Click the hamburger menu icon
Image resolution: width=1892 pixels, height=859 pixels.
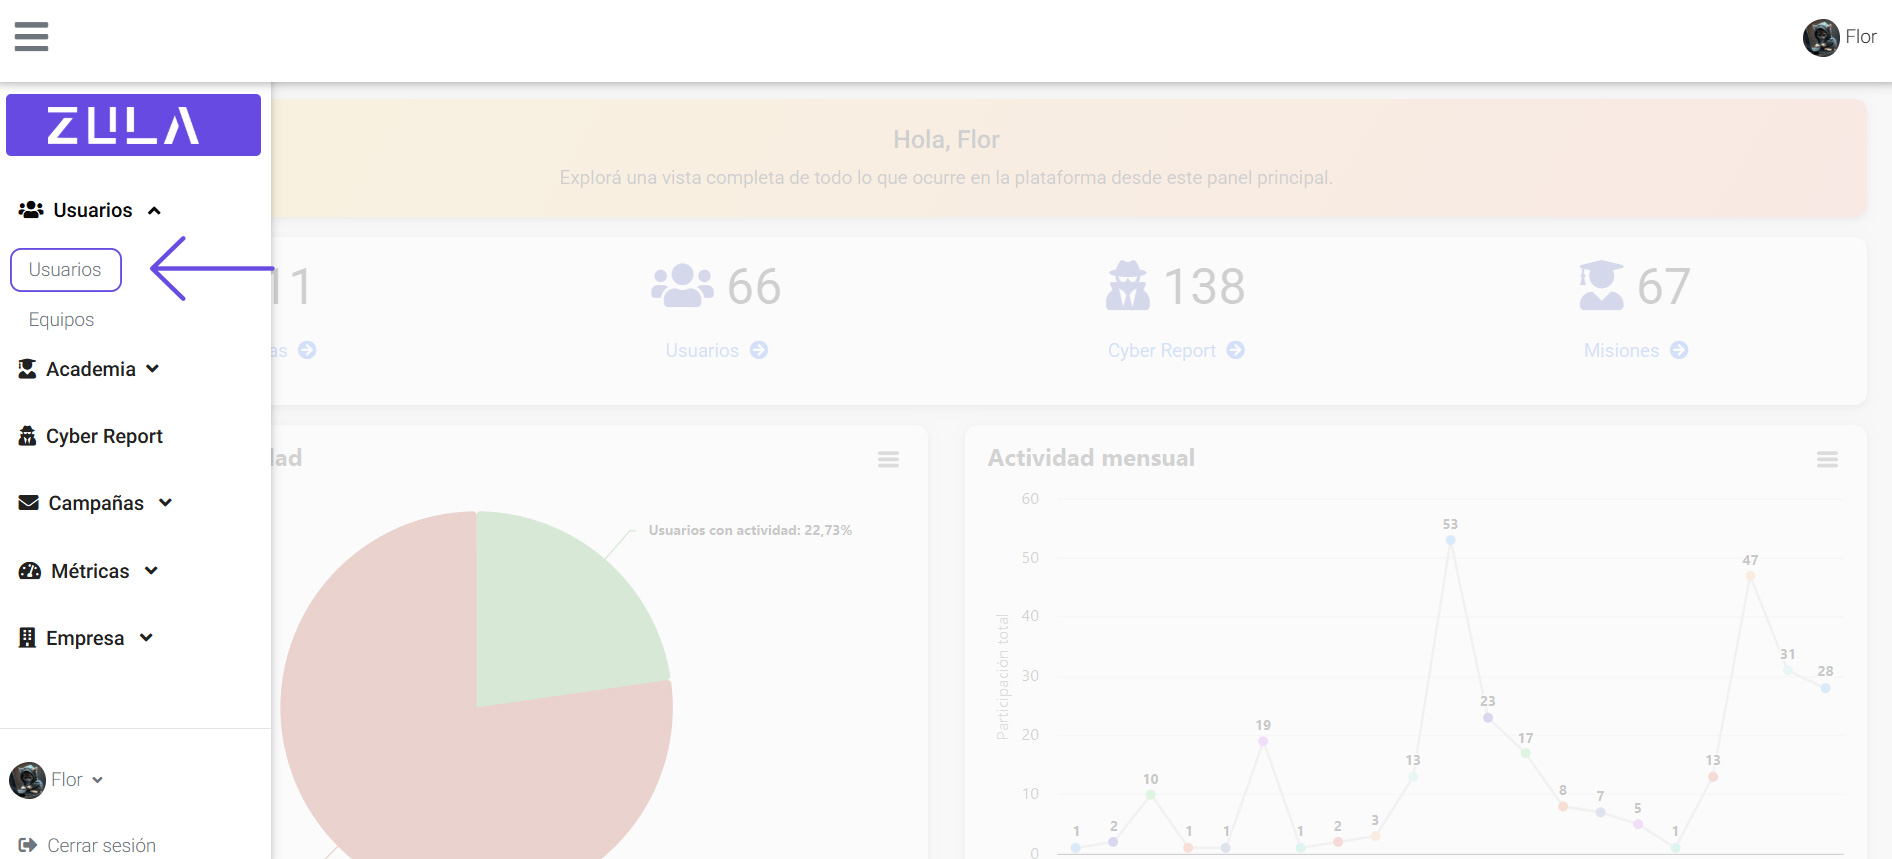31,37
